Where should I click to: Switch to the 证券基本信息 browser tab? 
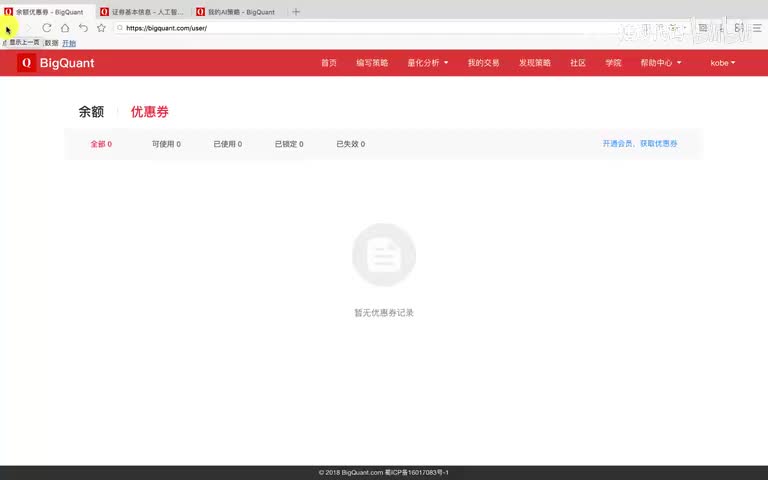[x=142, y=12]
